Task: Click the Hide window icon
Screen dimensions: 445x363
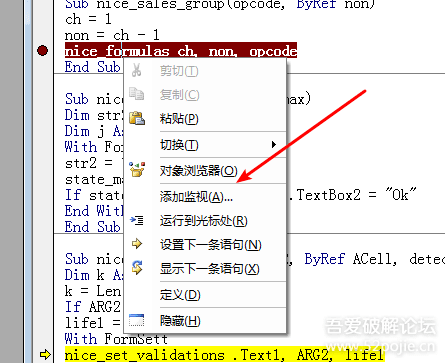Action: pyautogui.click(x=137, y=320)
